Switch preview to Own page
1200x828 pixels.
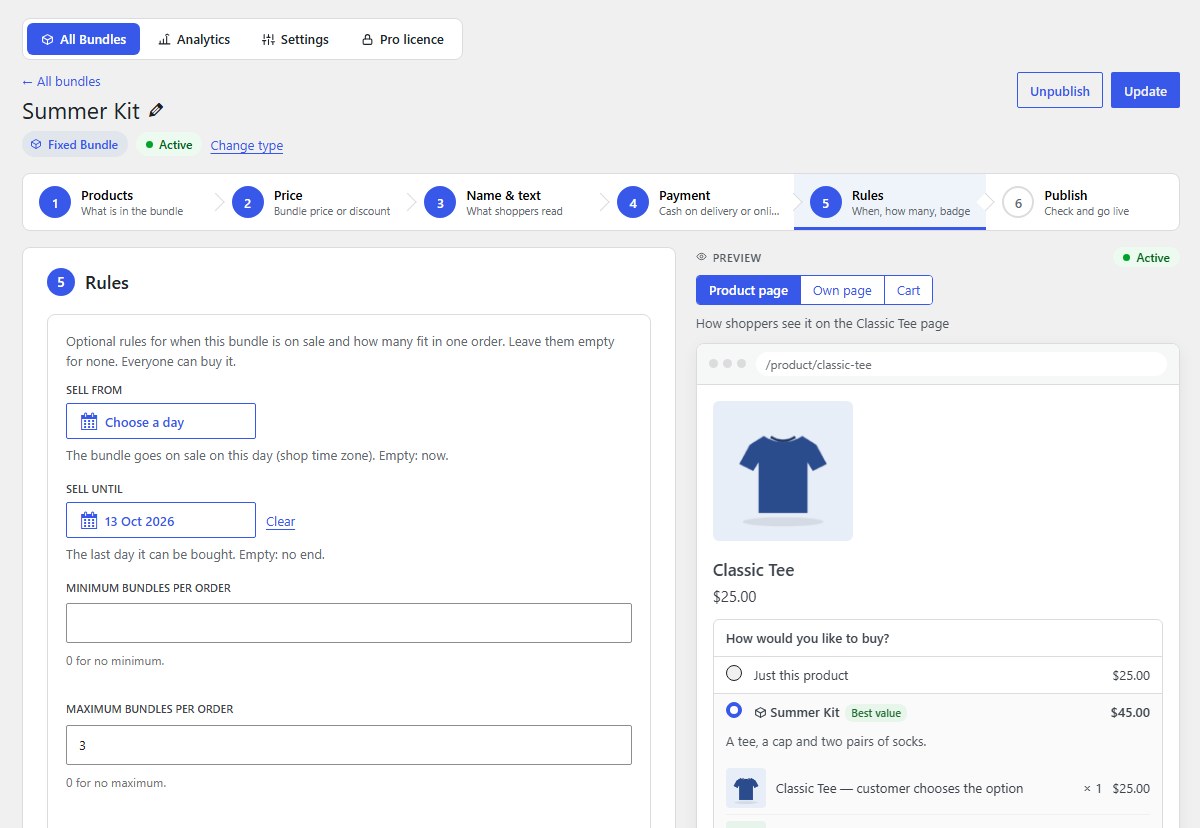(x=842, y=290)
